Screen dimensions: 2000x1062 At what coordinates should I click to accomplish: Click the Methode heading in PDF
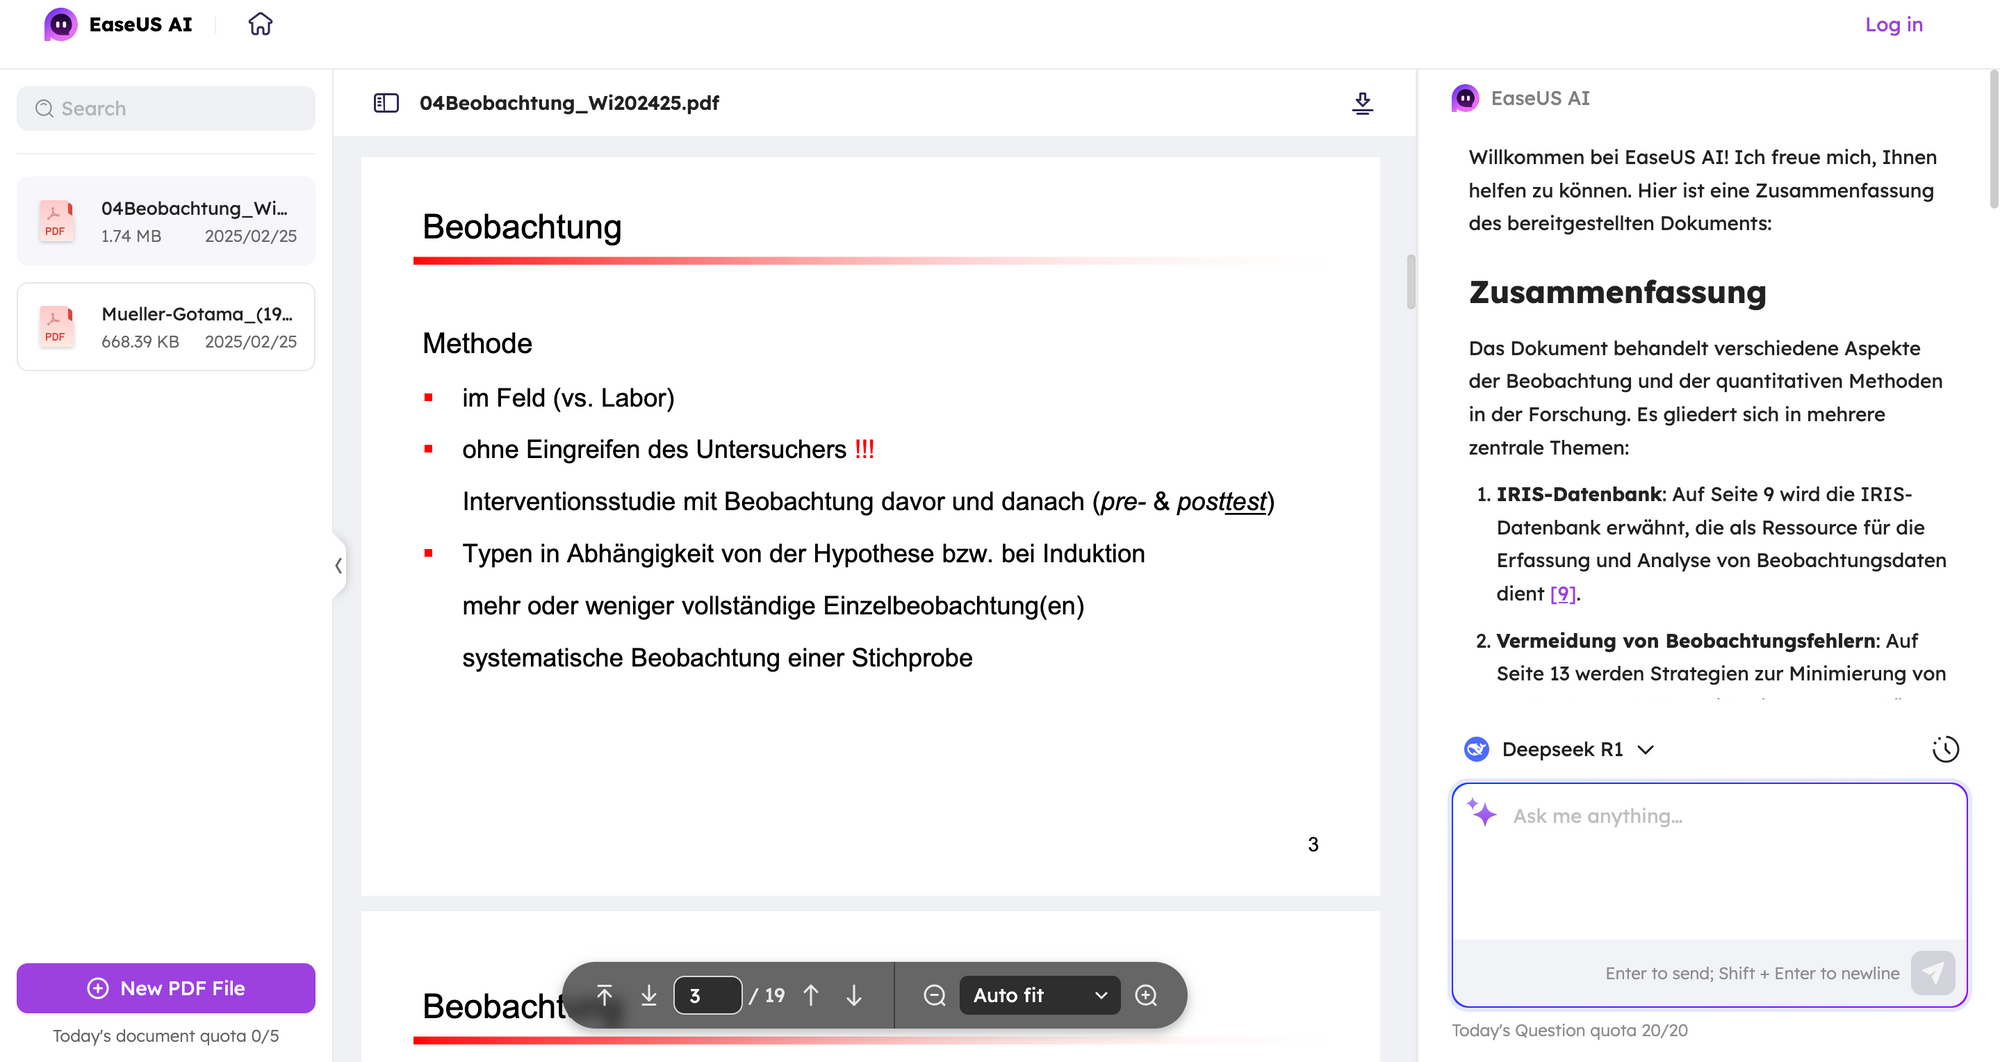[x=477, y=343]
